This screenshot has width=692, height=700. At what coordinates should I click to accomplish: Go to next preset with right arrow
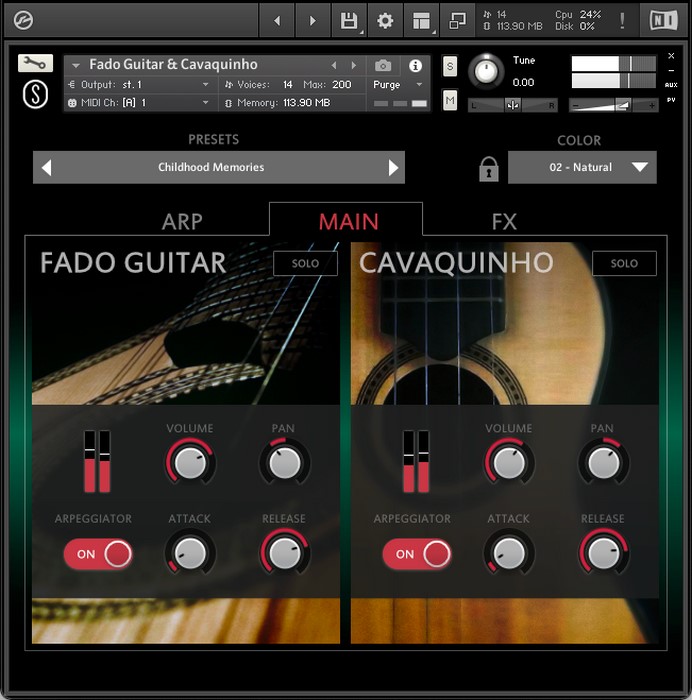(393, 168)
